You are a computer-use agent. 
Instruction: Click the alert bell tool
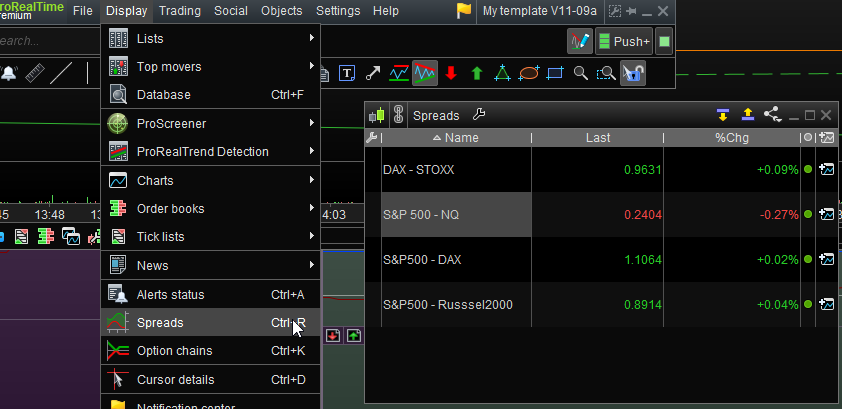[9, 73]
